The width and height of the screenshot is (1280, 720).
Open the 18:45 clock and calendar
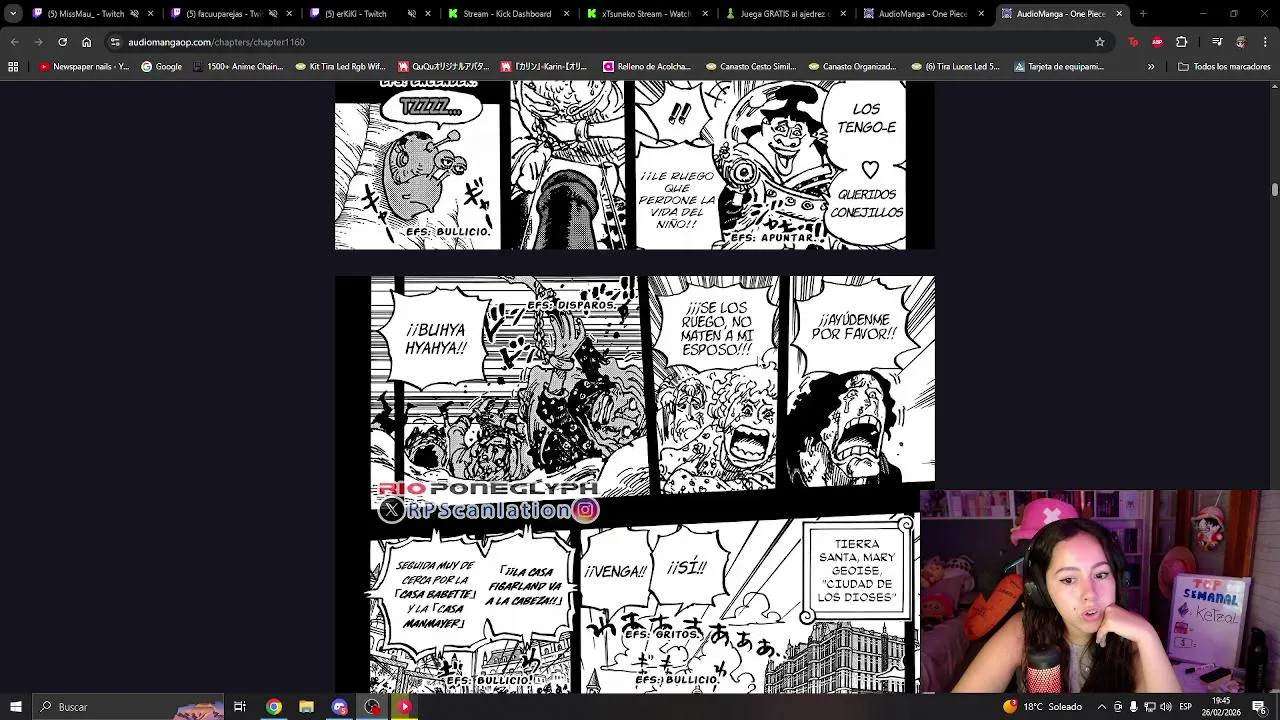tap(1221, 707)
